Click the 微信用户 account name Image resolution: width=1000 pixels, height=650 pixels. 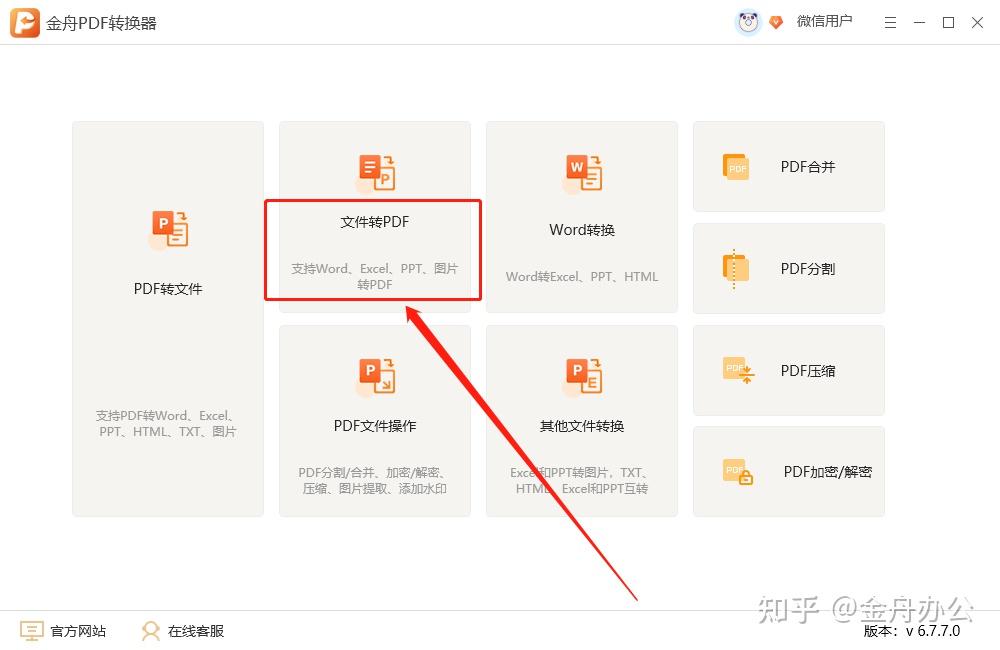(825, 21)
